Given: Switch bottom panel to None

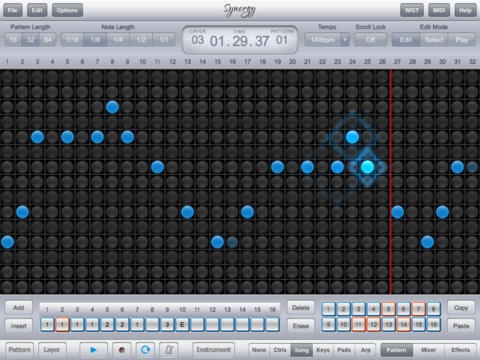Looking at the screenshot, I should click(259, 350).
